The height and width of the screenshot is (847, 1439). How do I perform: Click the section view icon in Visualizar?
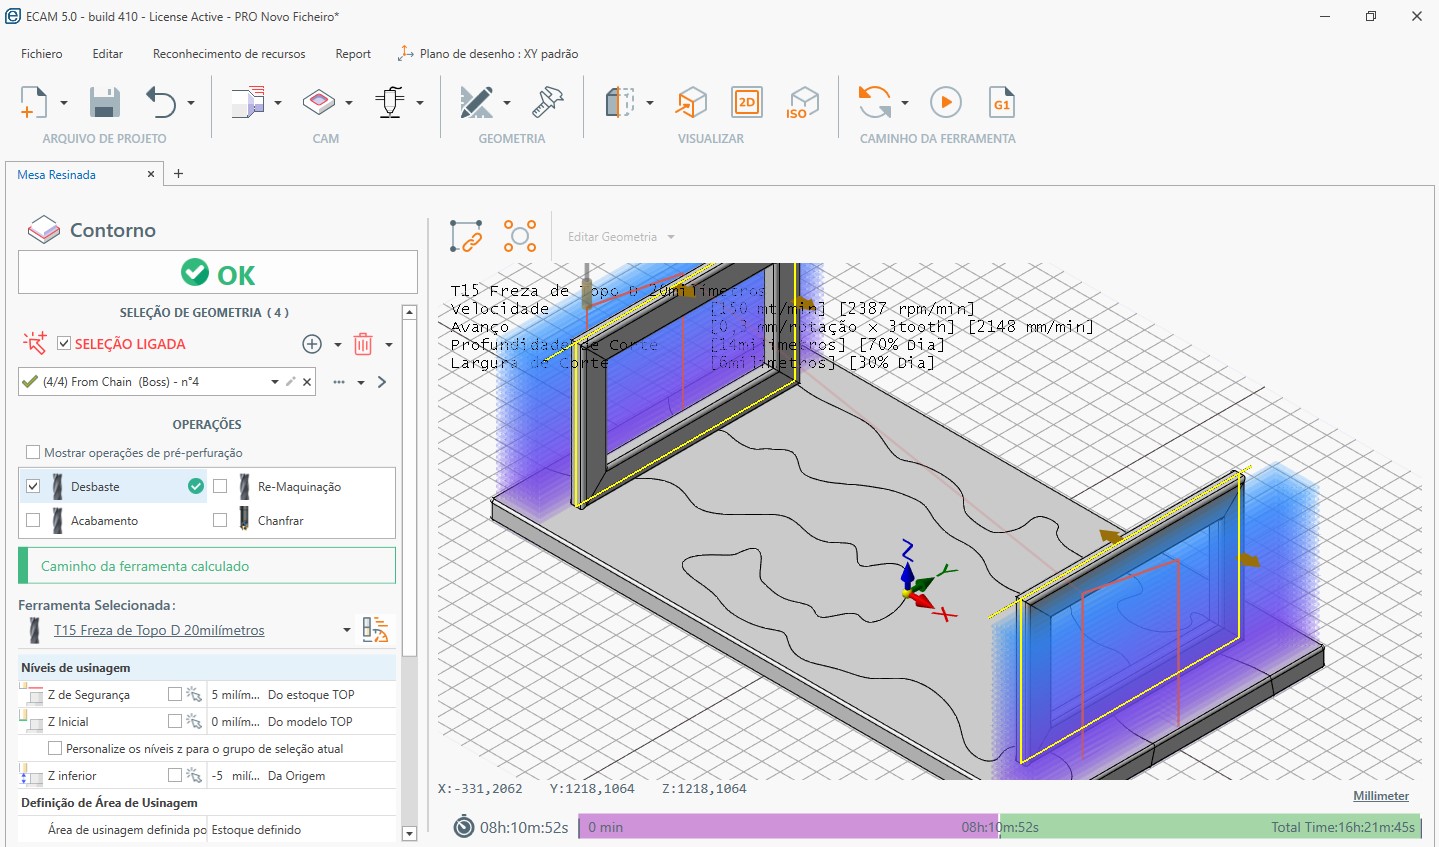[x=620, y=102]
